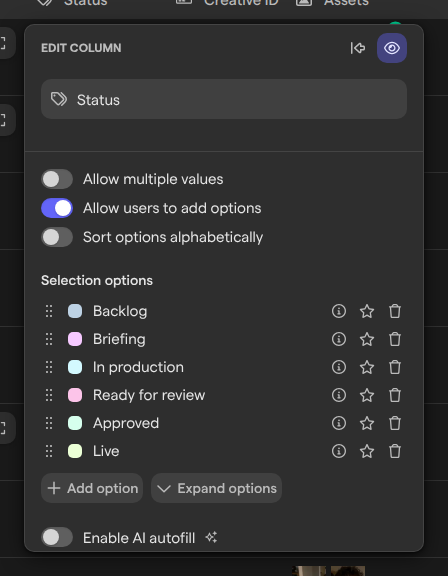Delete the Approved option
The height and width of the screenshot is (576, 448).
click(x=395, y=423)
